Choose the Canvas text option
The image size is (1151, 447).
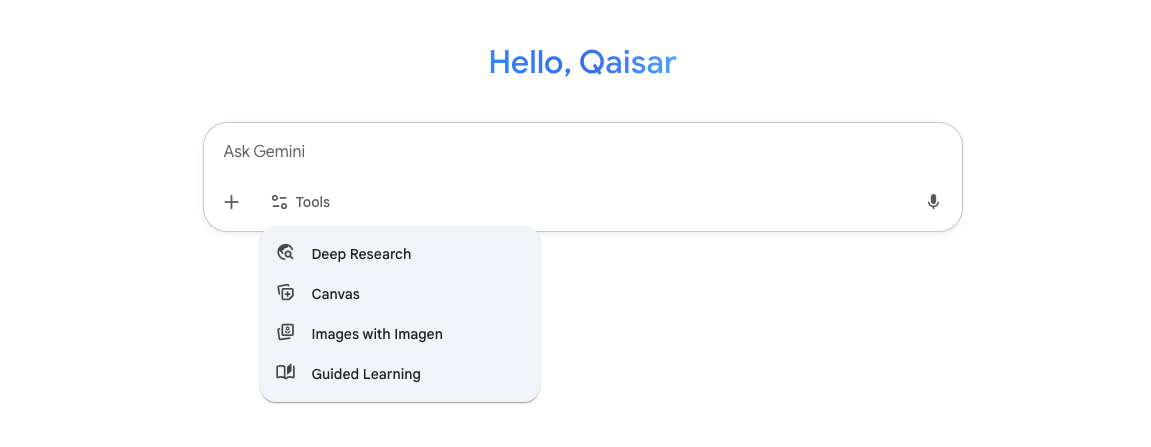point(335,294)
